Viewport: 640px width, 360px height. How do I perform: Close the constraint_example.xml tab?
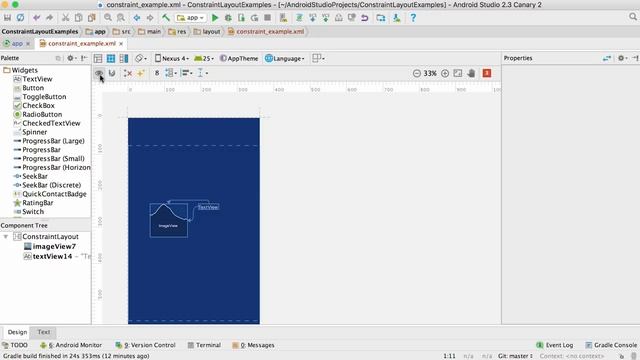click(121, 44)
